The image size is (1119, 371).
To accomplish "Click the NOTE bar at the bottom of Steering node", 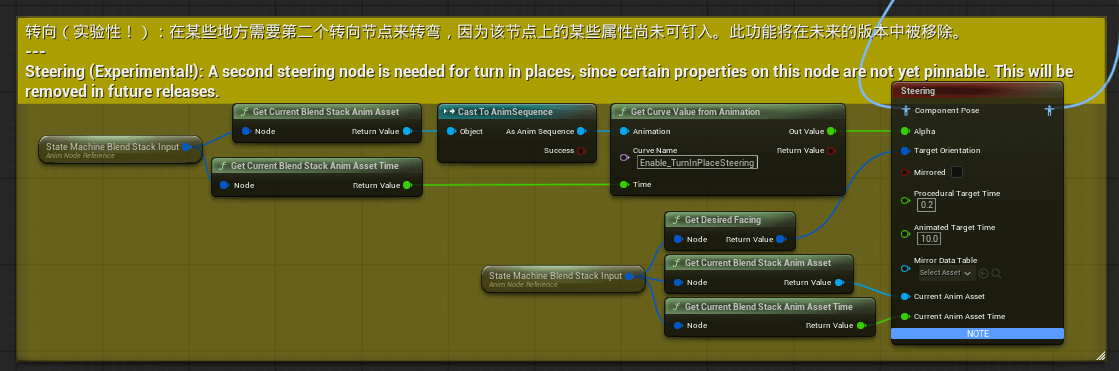I will (x=977, y=334).
